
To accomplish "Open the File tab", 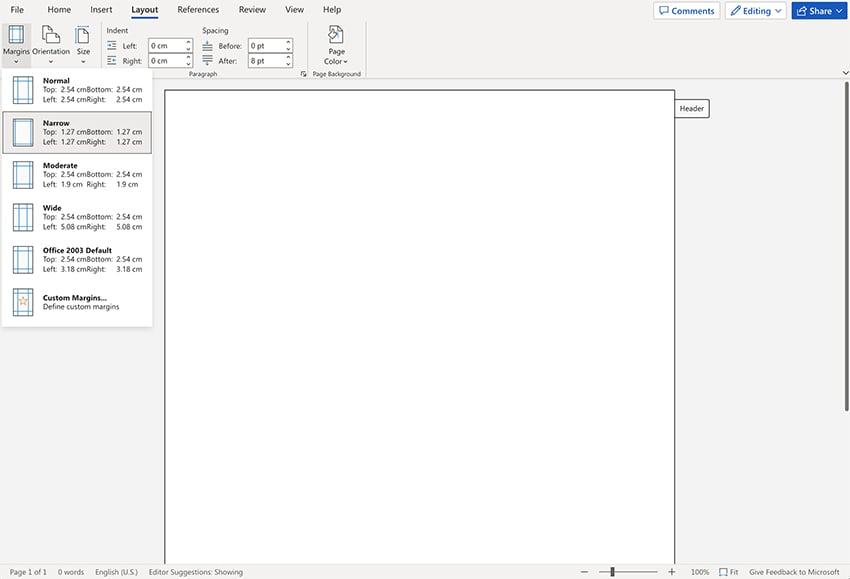I will tap(17, 10).
